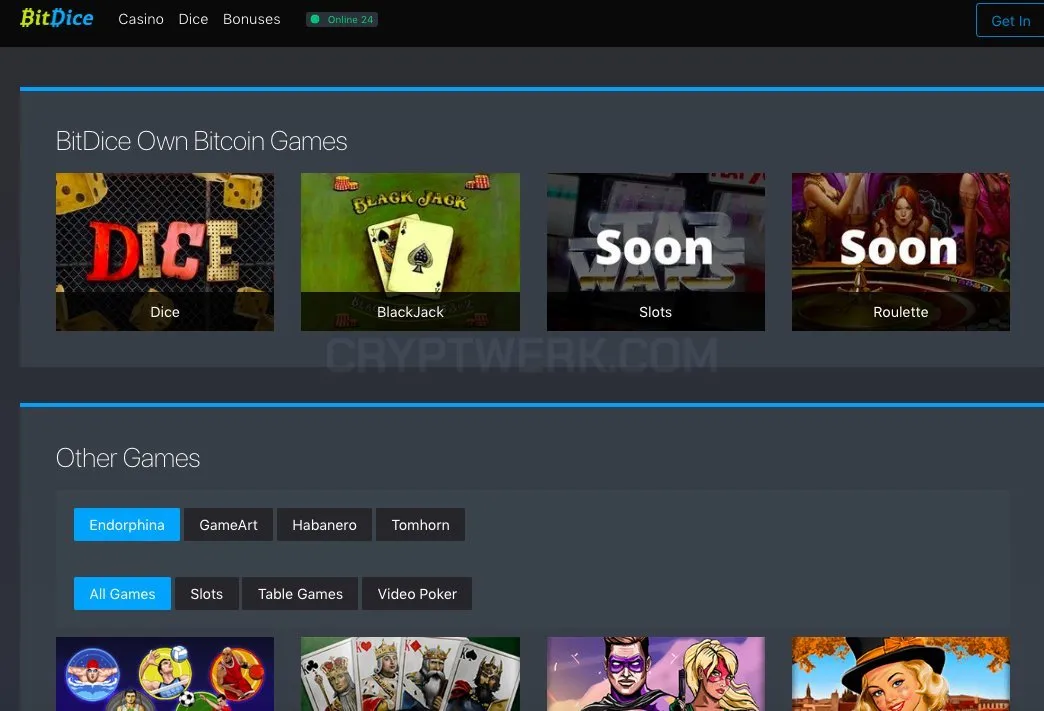
Task: Open the sports athletes game thumbnail
Action: pos(164,674)
